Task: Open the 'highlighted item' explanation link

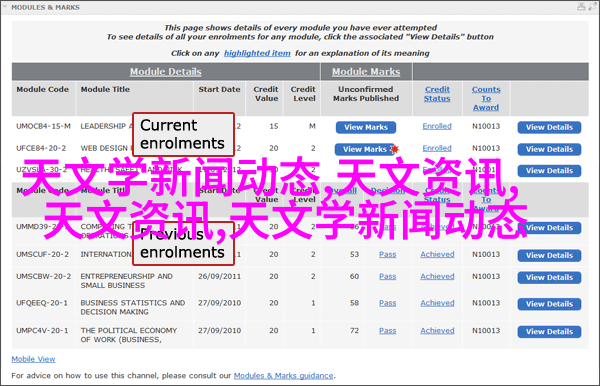Action: pyautogui.click(x=257, y=53)
